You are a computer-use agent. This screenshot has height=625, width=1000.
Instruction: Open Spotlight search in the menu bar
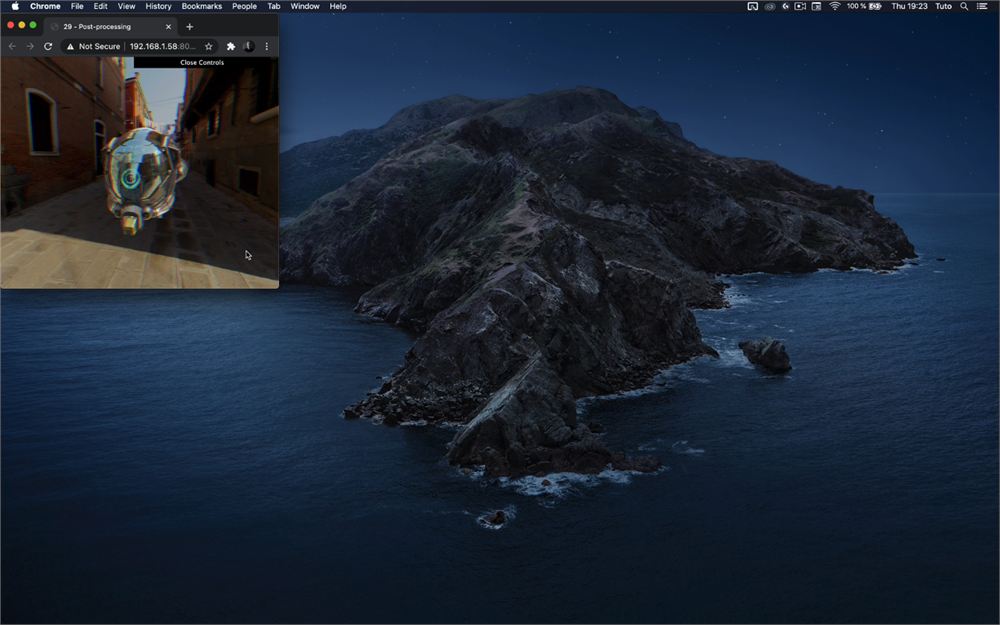[x=964, y=6]
